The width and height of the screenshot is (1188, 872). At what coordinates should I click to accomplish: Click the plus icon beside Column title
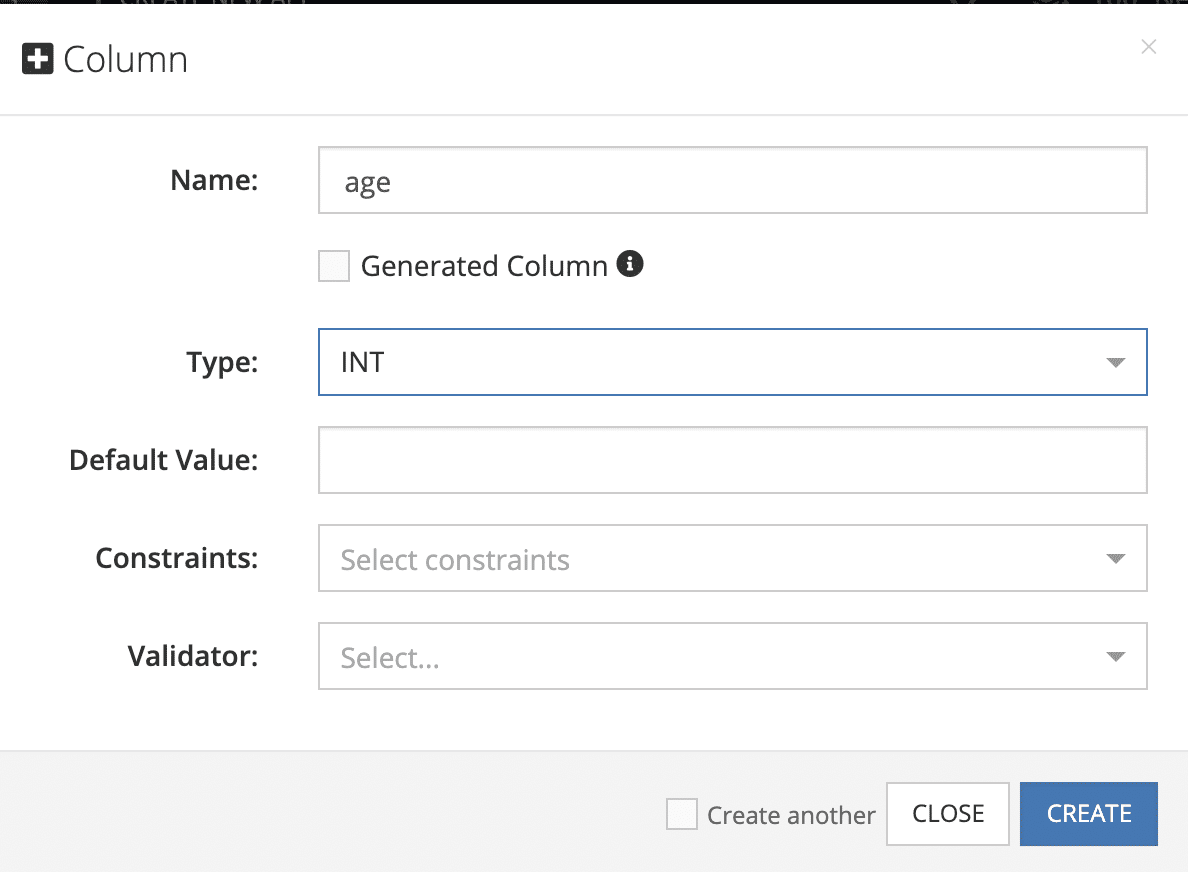(x=38, y=59)
